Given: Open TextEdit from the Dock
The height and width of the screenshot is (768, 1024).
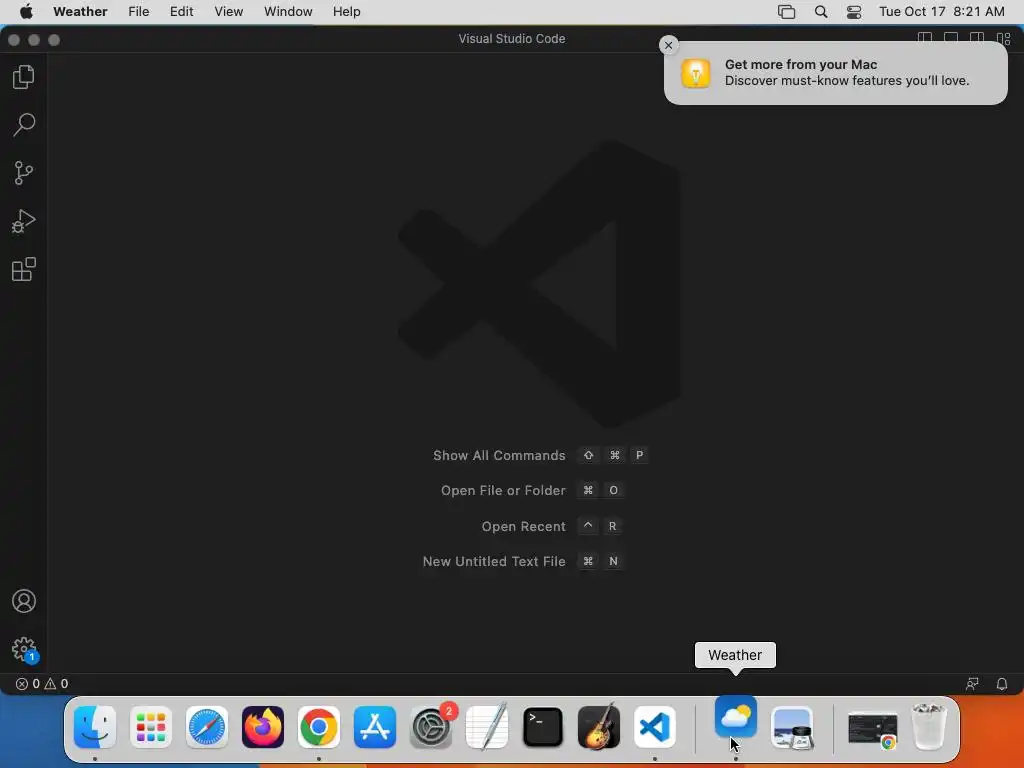Looking at the screenshot, I should (x=487, y=727).
